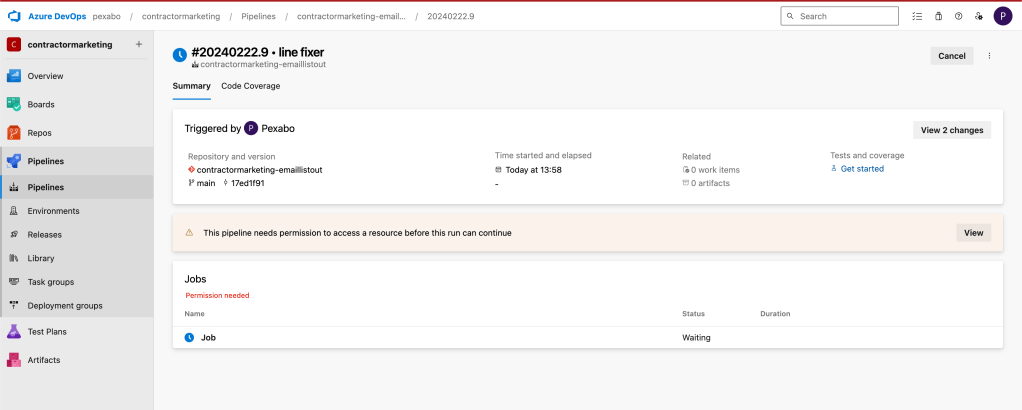This screenshot has width=1022, height=410.
Task: Click the Name column header in Jobs
Action: [194, 314]
